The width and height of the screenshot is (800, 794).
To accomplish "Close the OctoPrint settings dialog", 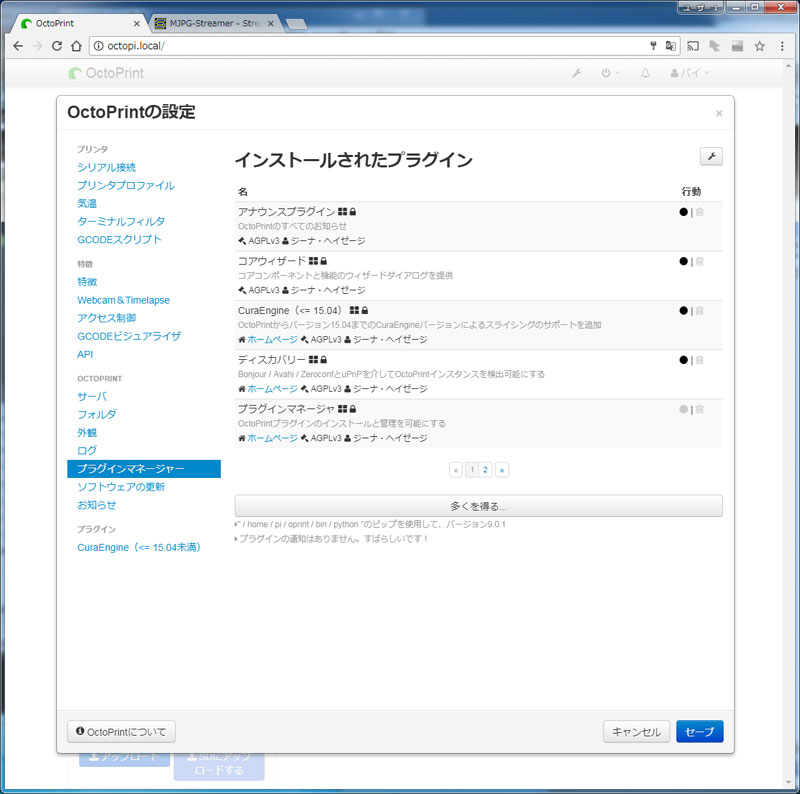I will coord(719,113).
